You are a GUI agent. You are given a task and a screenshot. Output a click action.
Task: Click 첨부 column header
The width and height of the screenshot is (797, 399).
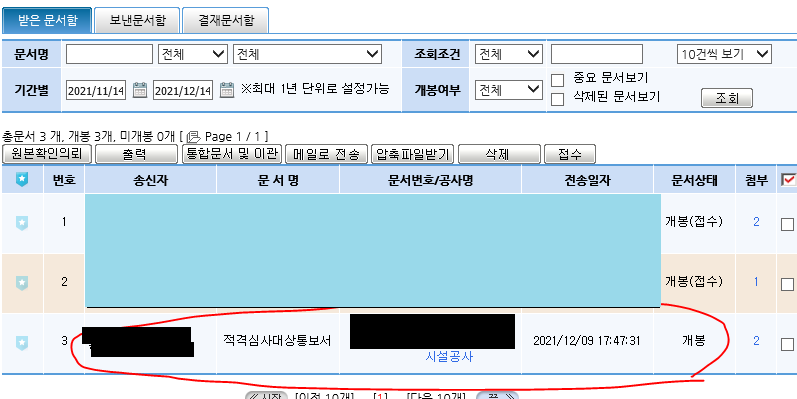pos(756,180)
